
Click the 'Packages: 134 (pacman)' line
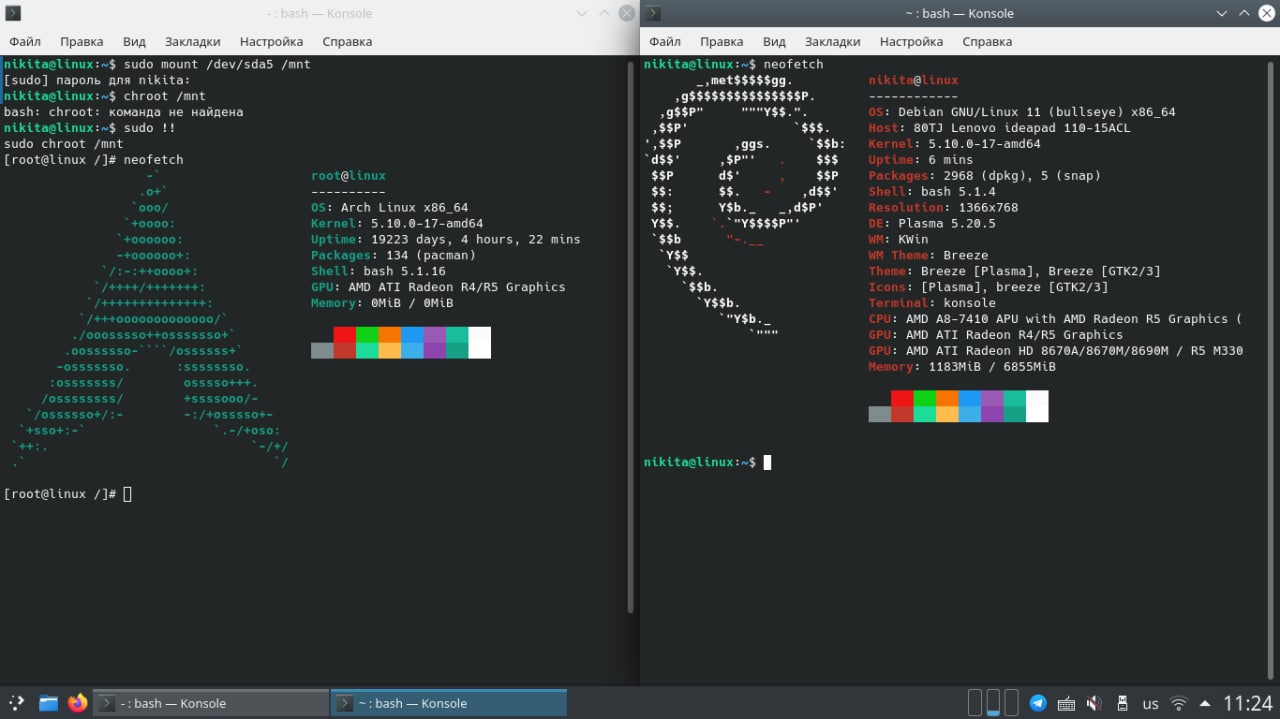[x=393, y=256]
